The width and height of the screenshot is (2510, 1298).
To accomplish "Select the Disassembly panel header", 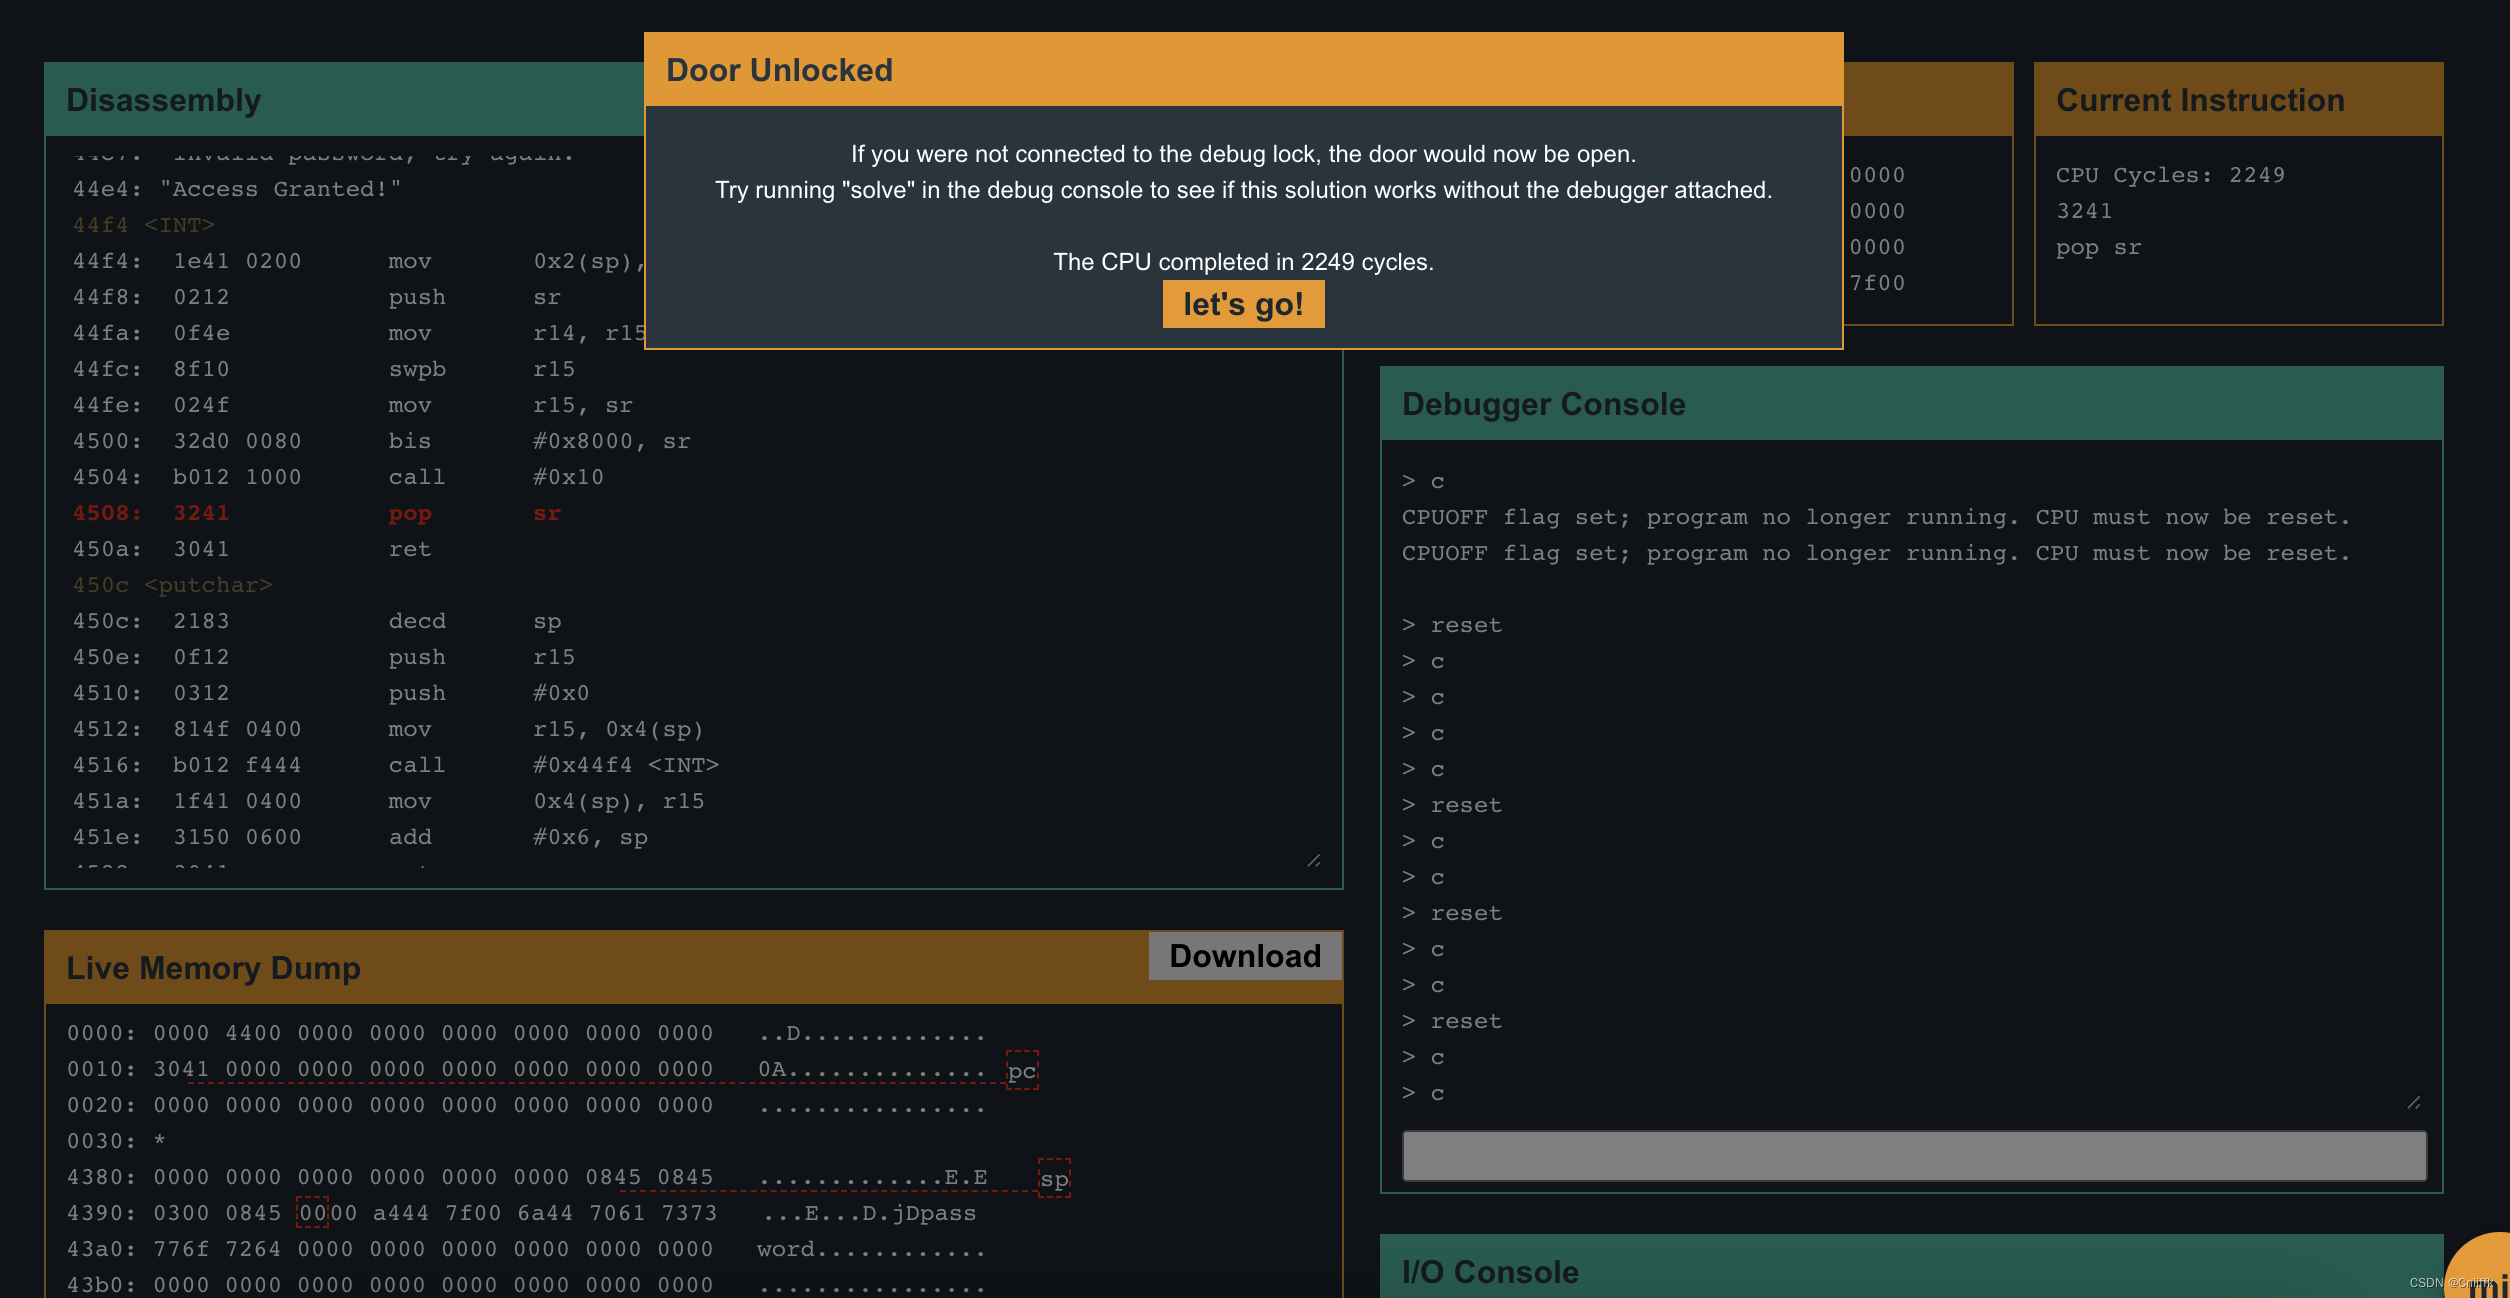I will (345, 100).
